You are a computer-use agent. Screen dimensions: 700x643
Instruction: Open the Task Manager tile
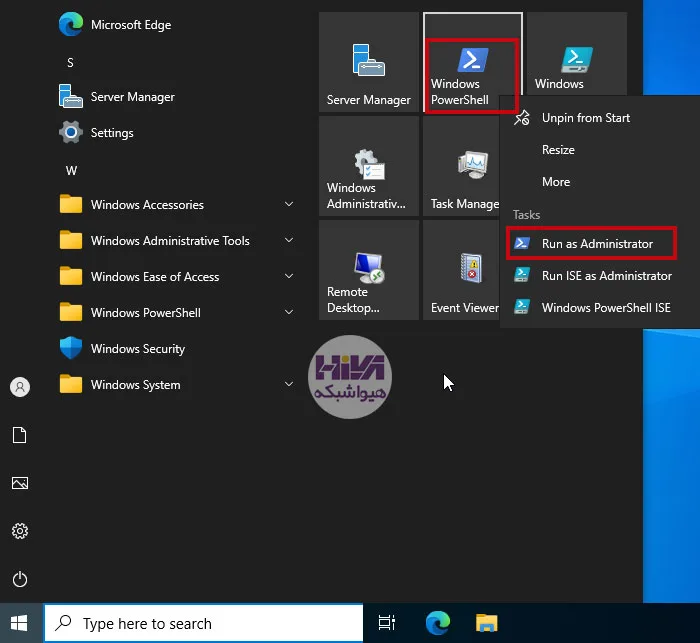click(x=461, y=166)
